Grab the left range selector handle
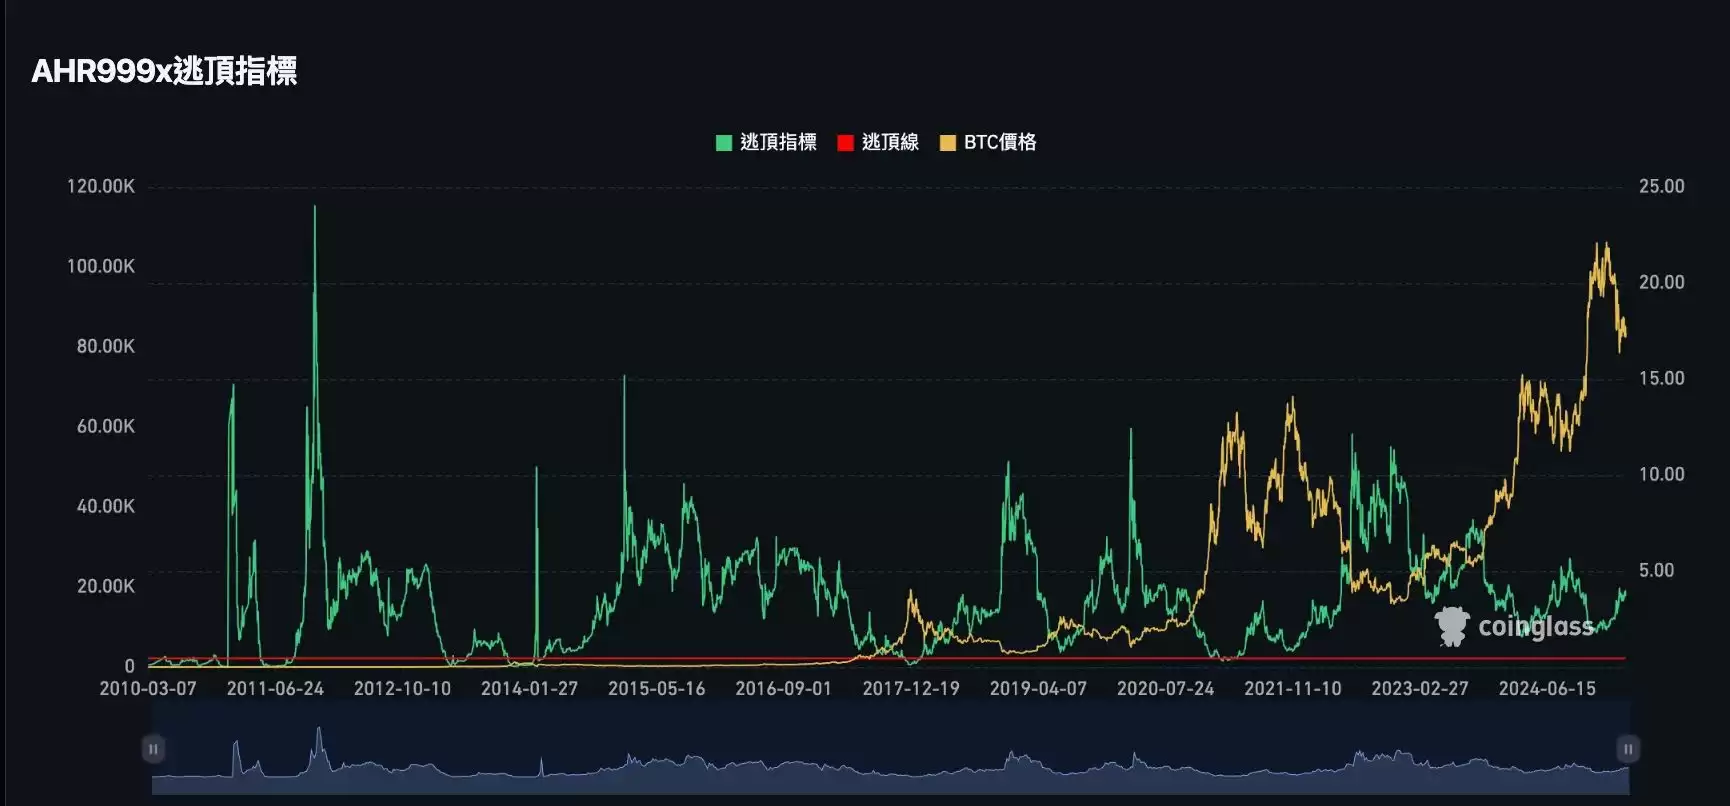 (x=153, y=749)
